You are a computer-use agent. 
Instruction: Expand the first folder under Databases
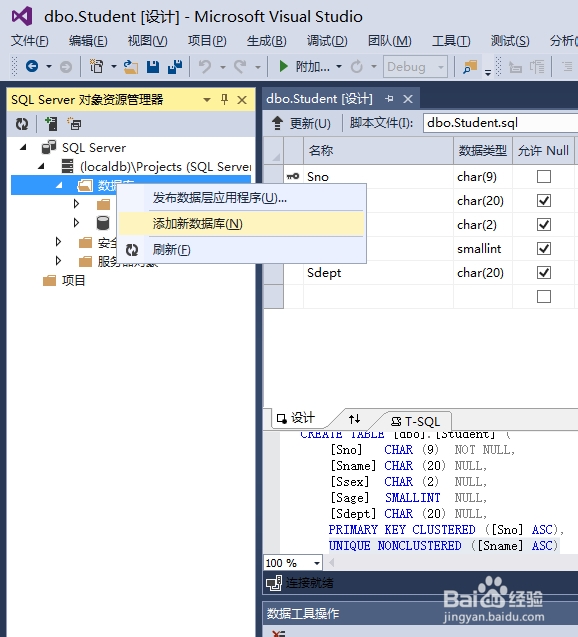click(76, 204)
